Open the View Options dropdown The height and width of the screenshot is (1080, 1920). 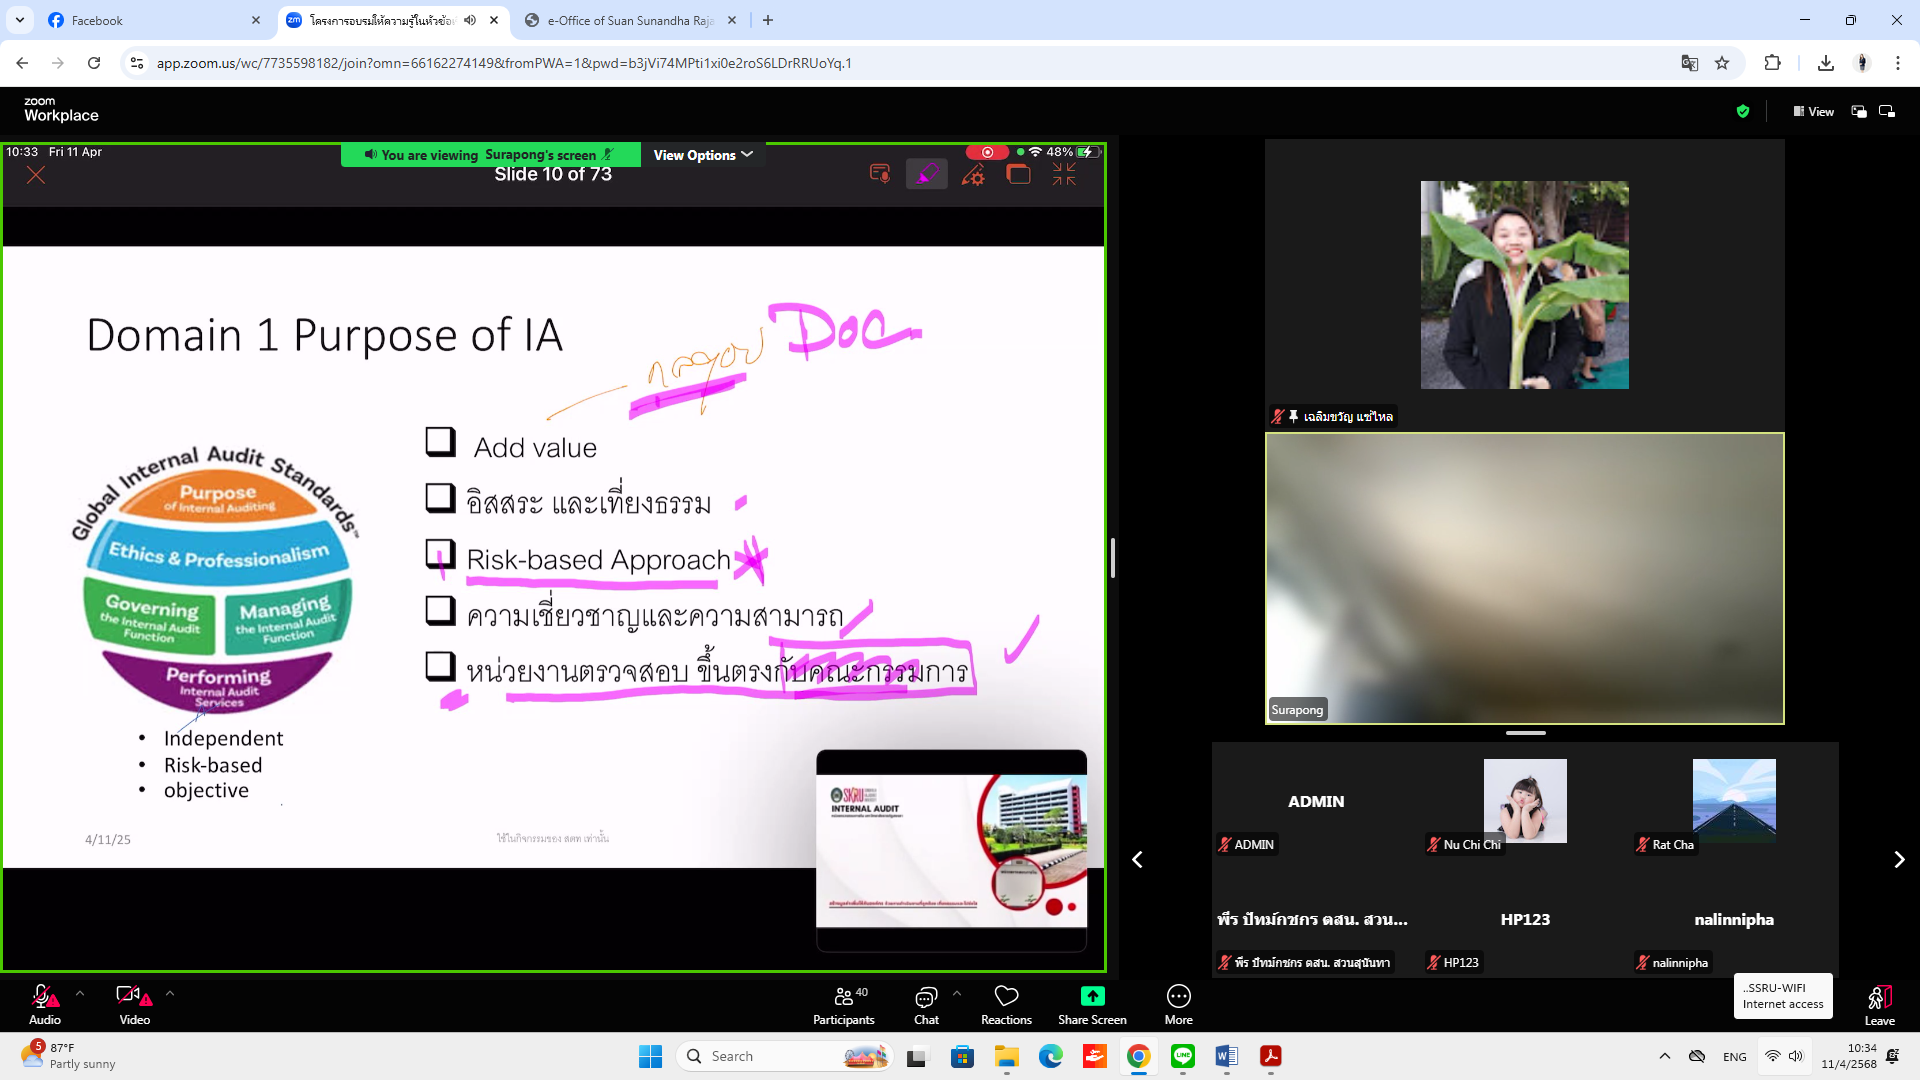pyautogui.click(x=702, y=155)
